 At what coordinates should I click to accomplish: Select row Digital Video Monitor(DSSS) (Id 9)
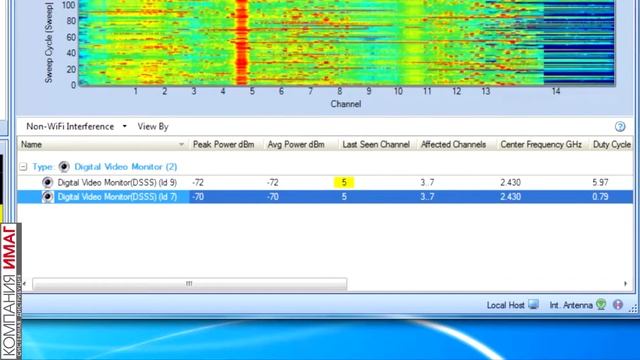tap(325, 182)
